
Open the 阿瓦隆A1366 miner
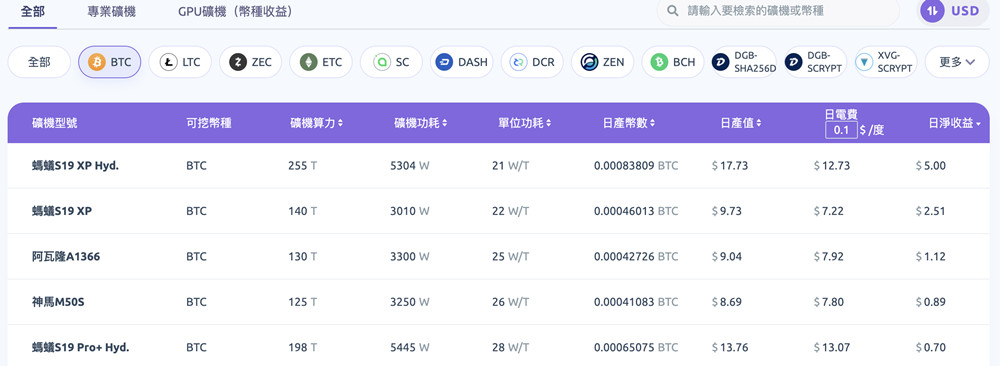tap(66, 256)
